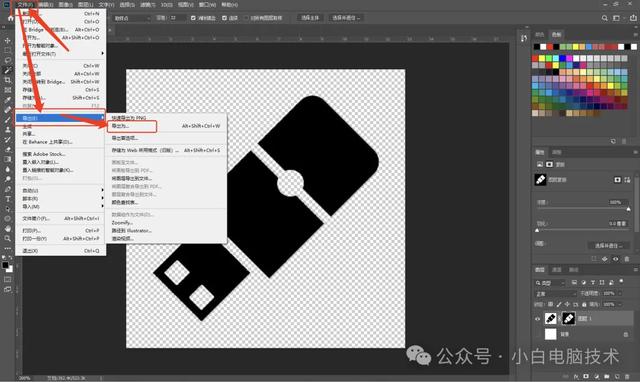Screen dimensions: 640x382
Task: Open the sample size dropdown in options bar
Action: coord(132,18)
